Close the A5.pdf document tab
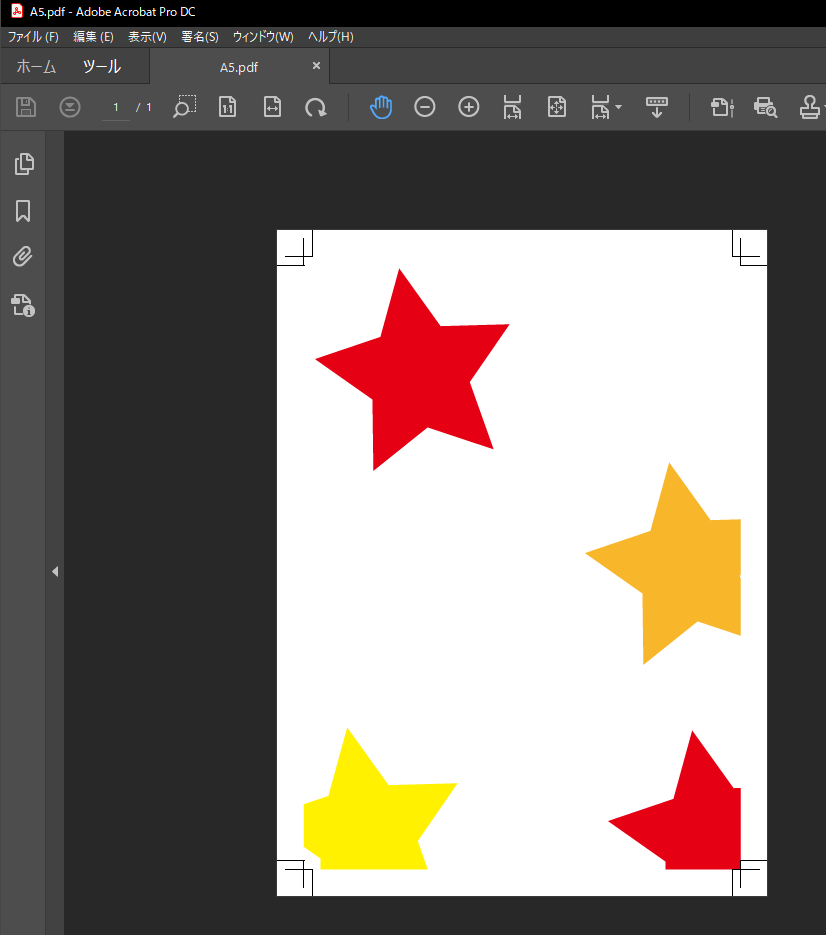This screenshot has width=826, height=935. coord(316,66)
